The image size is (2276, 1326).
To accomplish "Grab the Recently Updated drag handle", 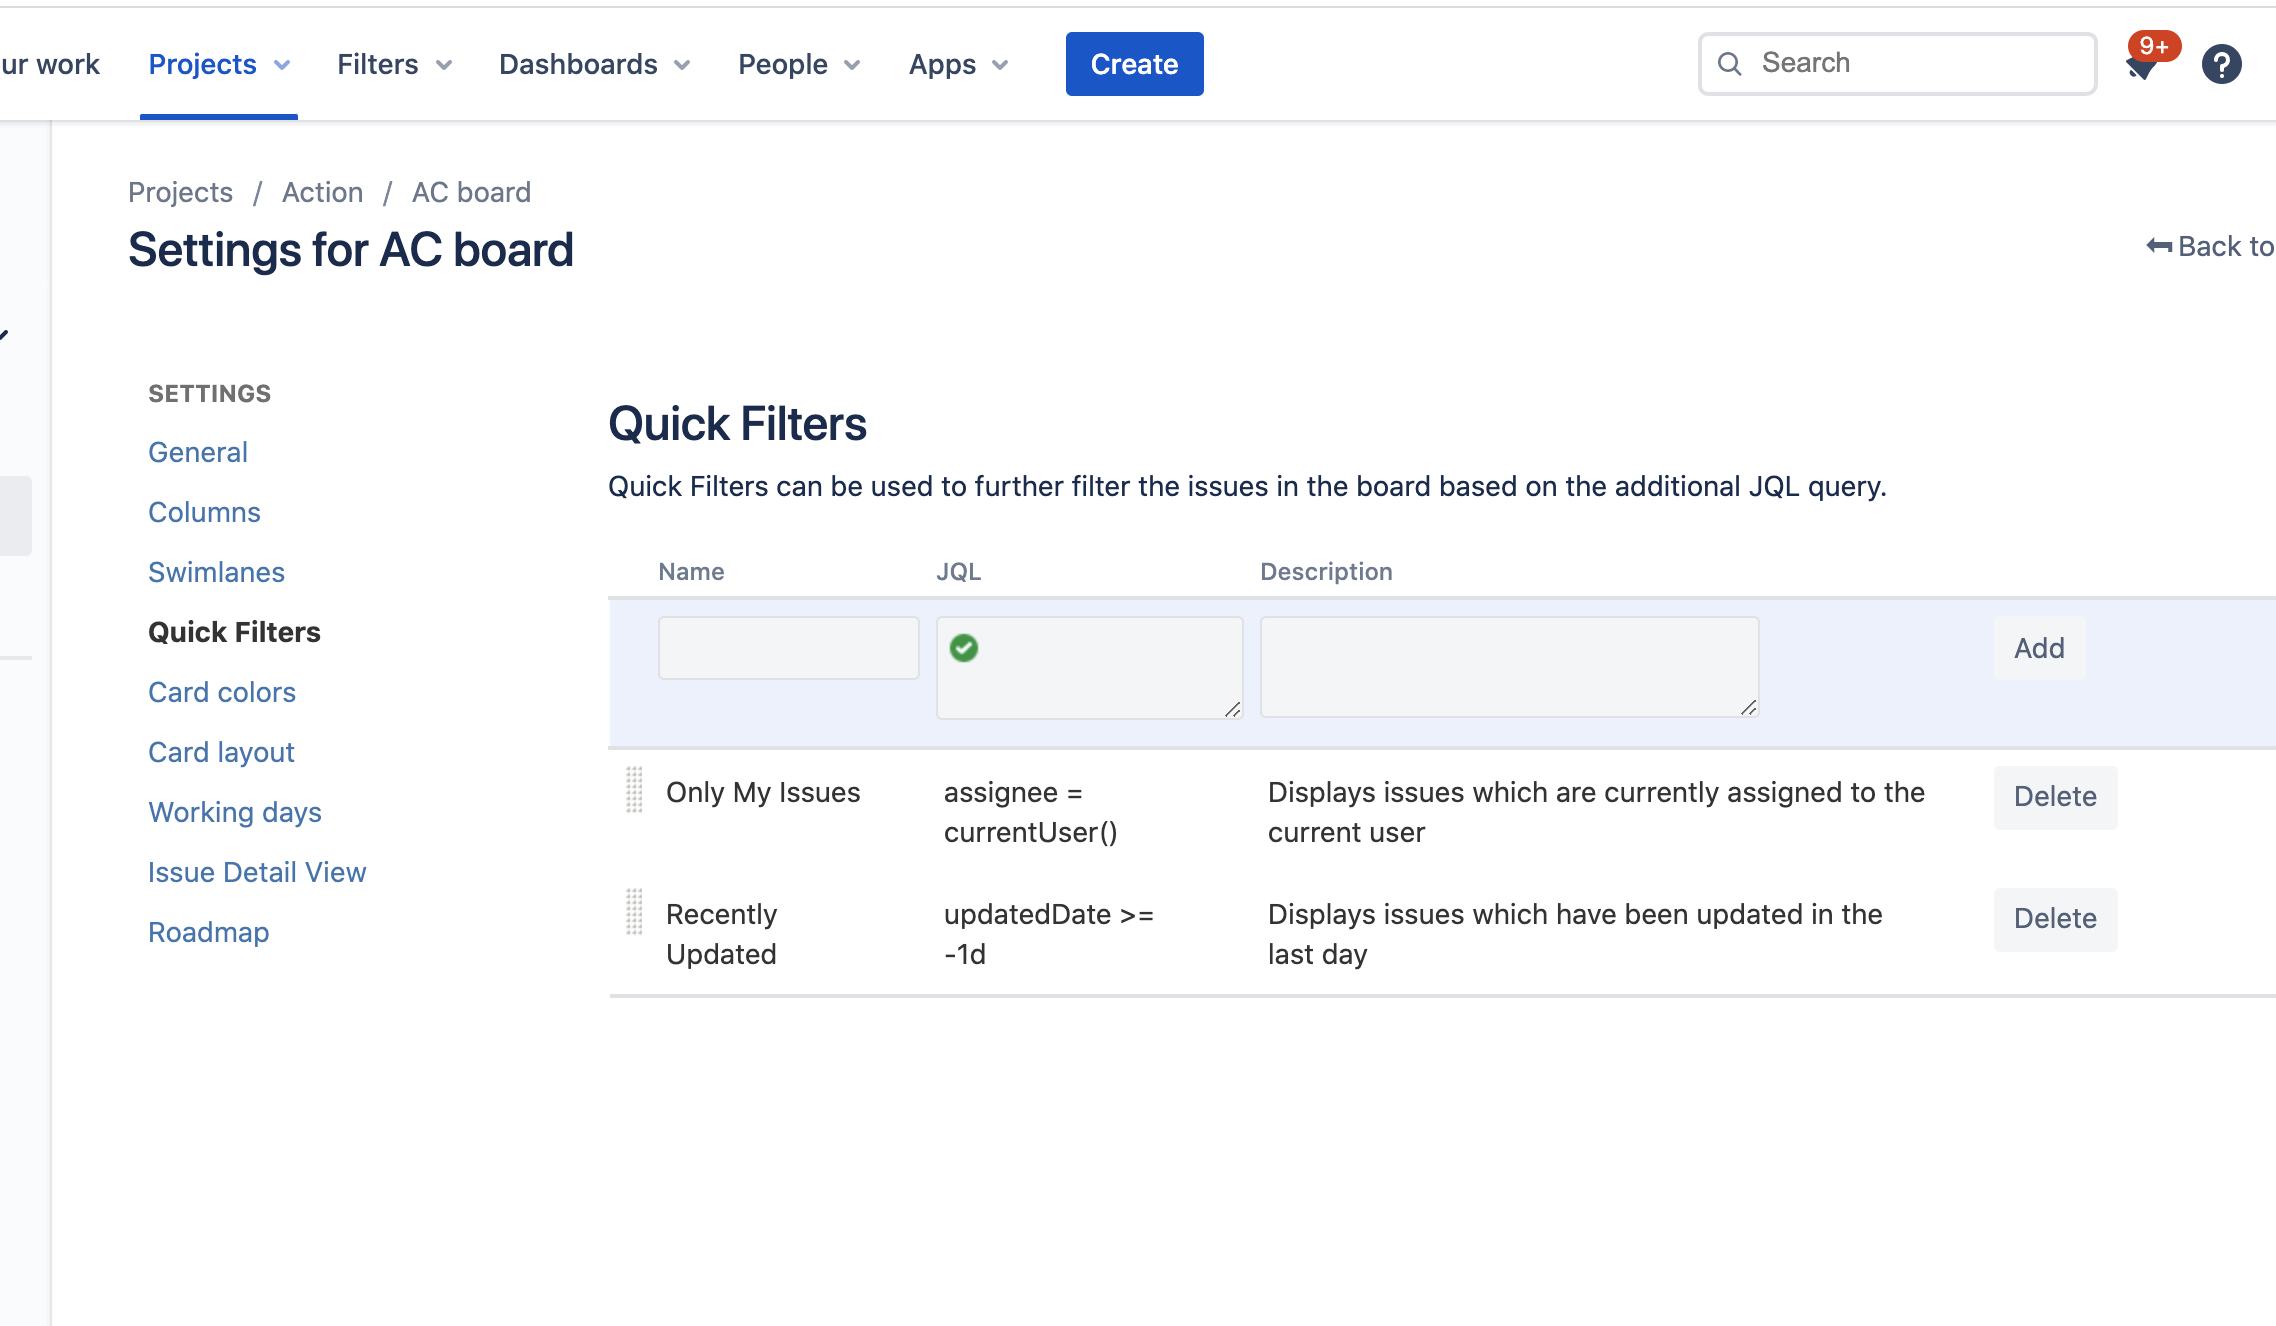I will coord(634,912).
